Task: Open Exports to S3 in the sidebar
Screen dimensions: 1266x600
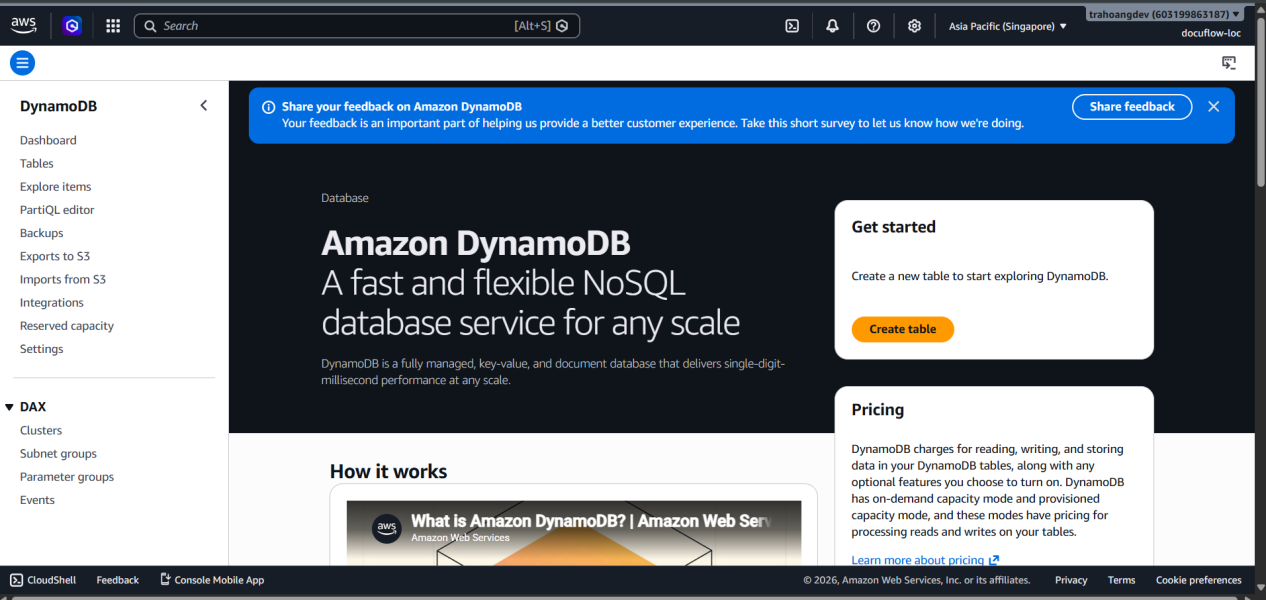Action: (x=55, y=256)
